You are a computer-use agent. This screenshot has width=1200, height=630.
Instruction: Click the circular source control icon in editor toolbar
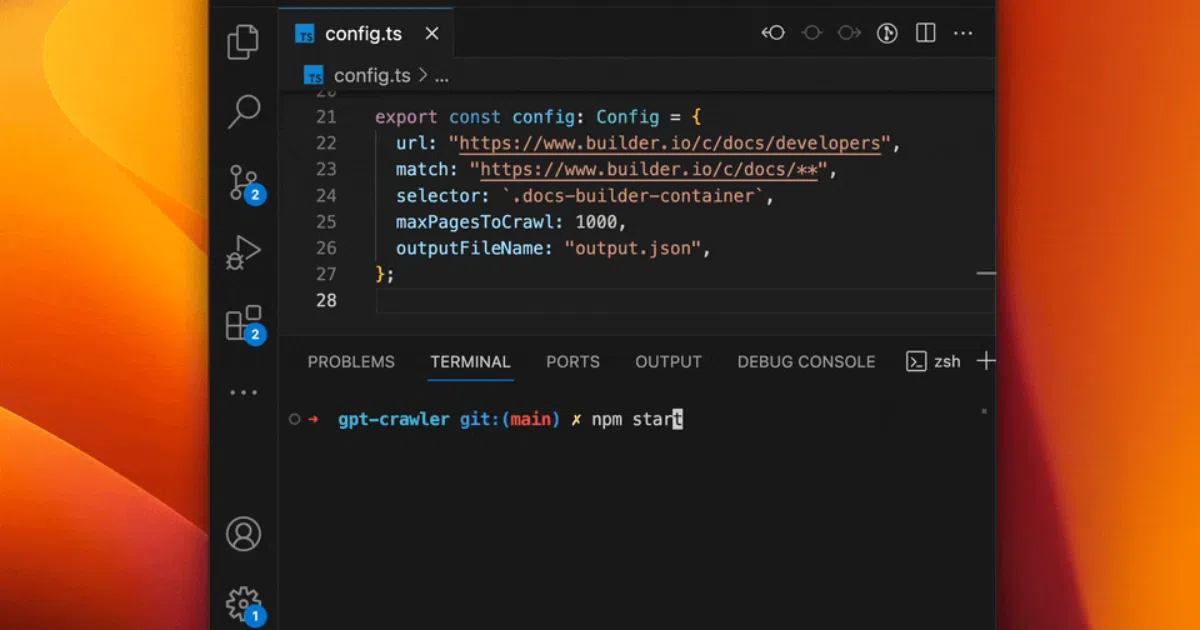pos(887,33)
